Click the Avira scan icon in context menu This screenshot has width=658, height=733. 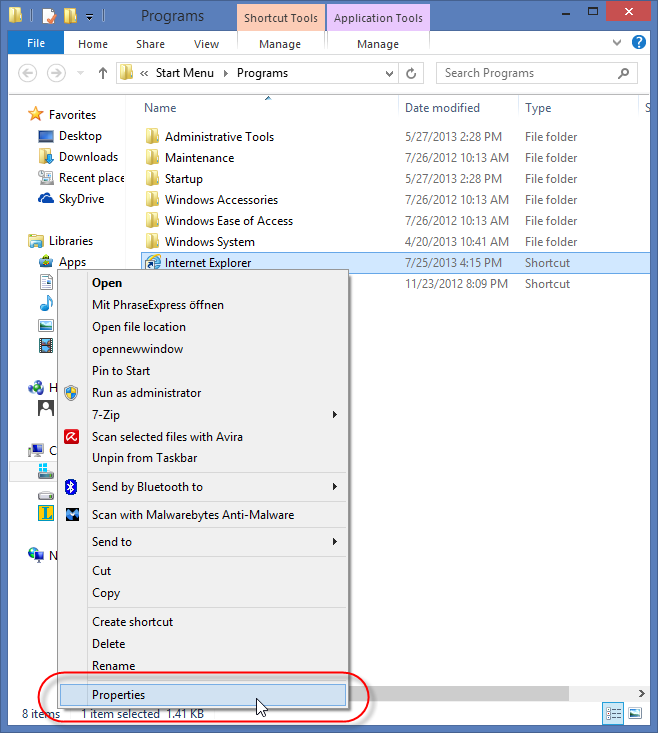click(71, 437)
